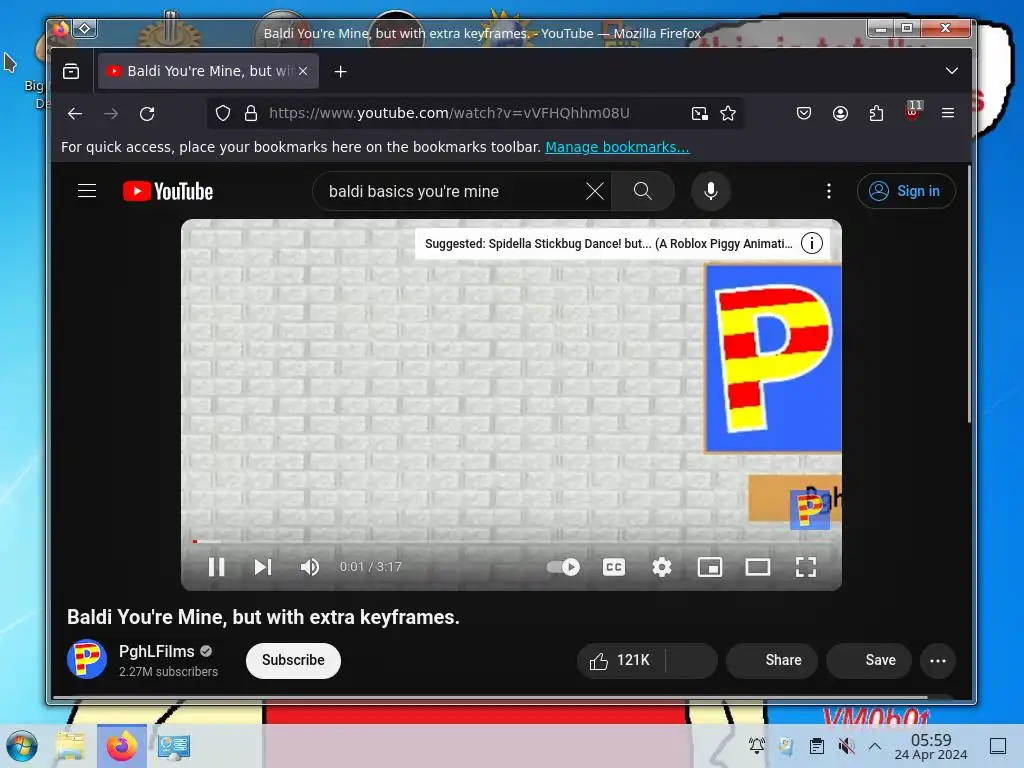The width and height of the screenshot is (1024, 768).
Task: Open a new tab with plus button
Action: (340, 72)
